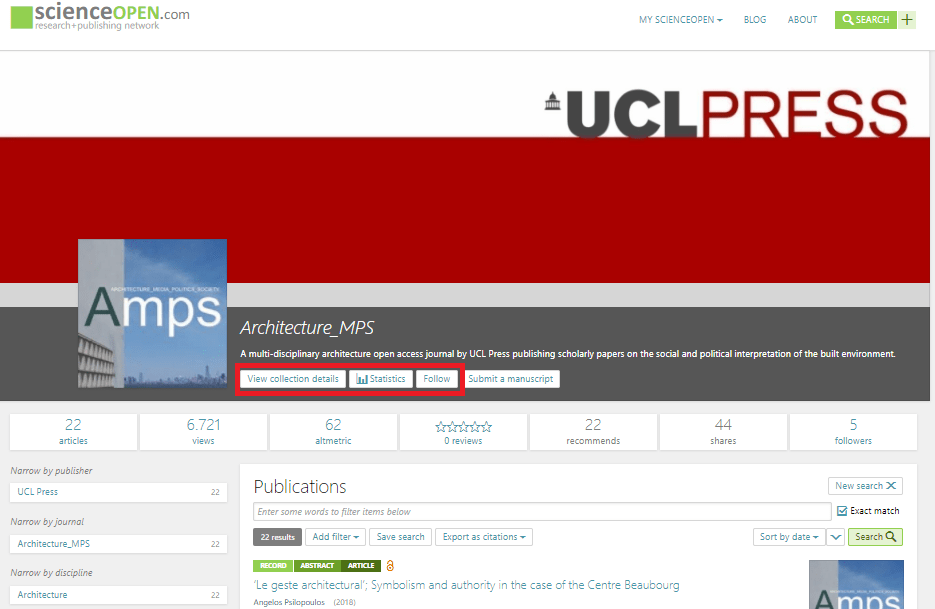Filter by journal Architecture_MPS
Viewport: 935px width, 609px height.
[118, 544]
